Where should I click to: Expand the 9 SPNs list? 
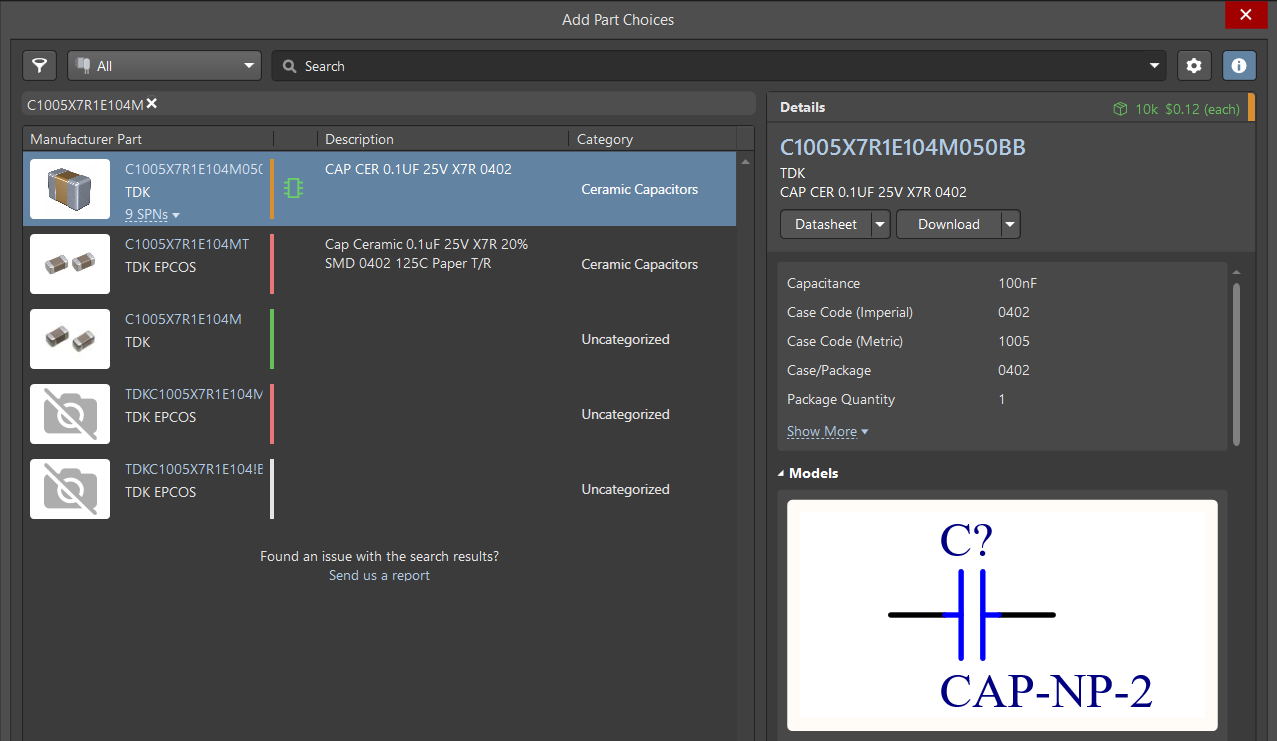(x=152, y=215)
